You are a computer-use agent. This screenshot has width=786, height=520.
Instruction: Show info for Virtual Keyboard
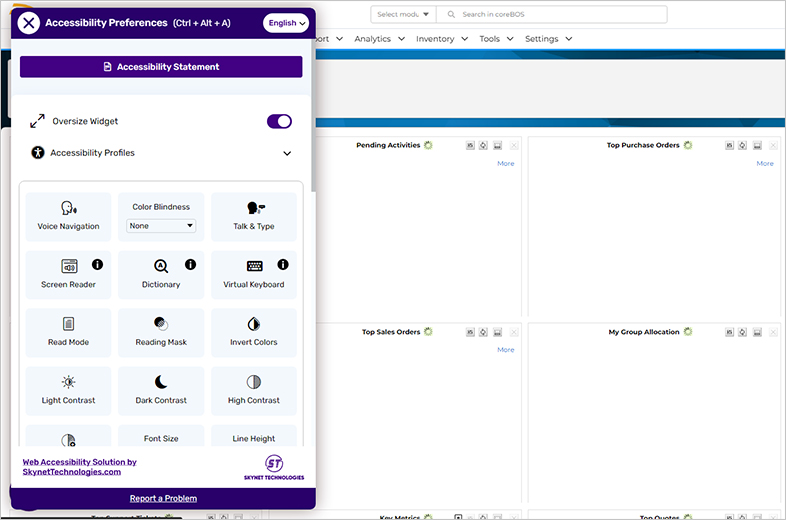coord(283,264)
